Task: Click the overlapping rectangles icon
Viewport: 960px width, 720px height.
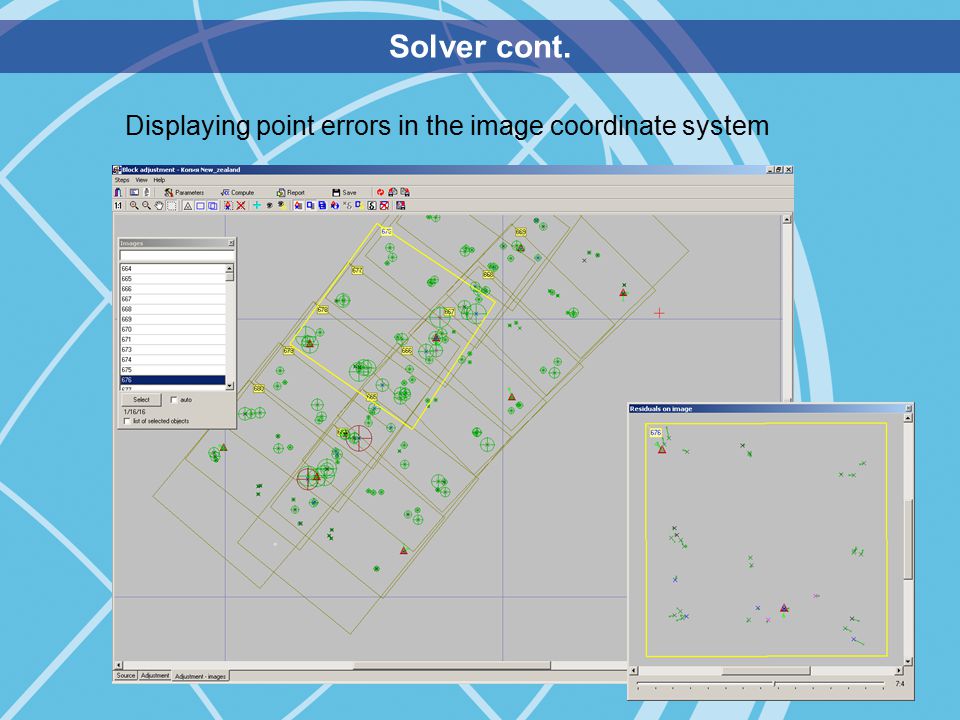Action: (x=212, y=206)
